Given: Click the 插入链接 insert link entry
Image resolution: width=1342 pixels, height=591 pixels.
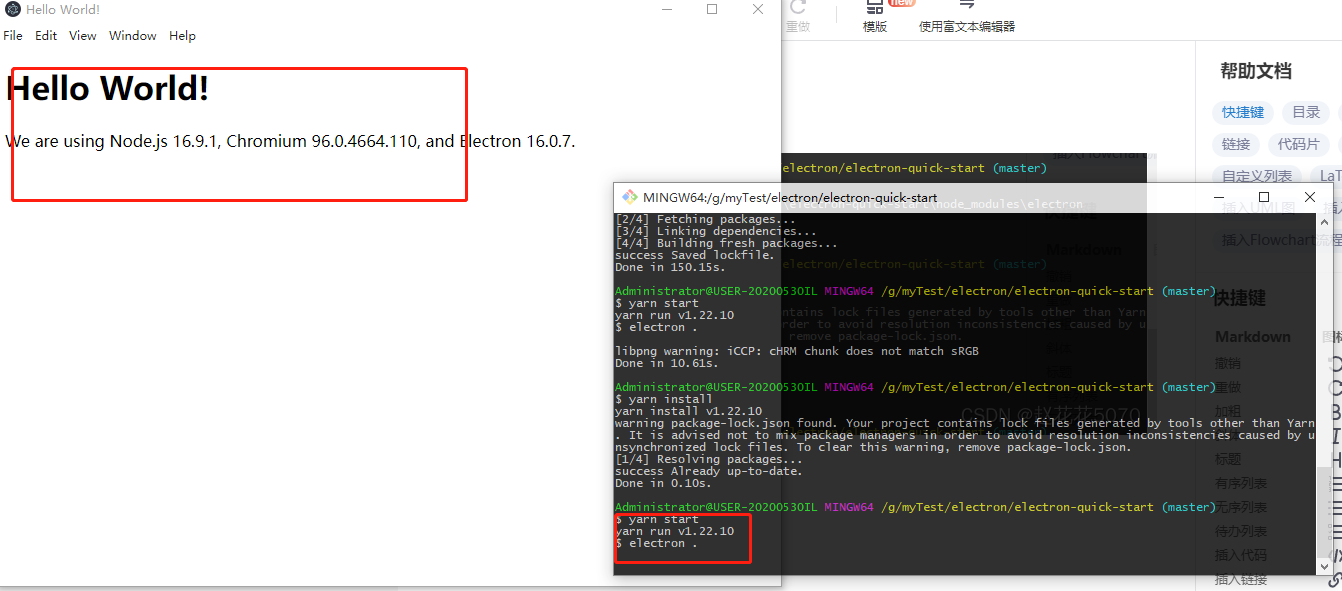Looking at the screenshot, I should [x=1241, y=579].
